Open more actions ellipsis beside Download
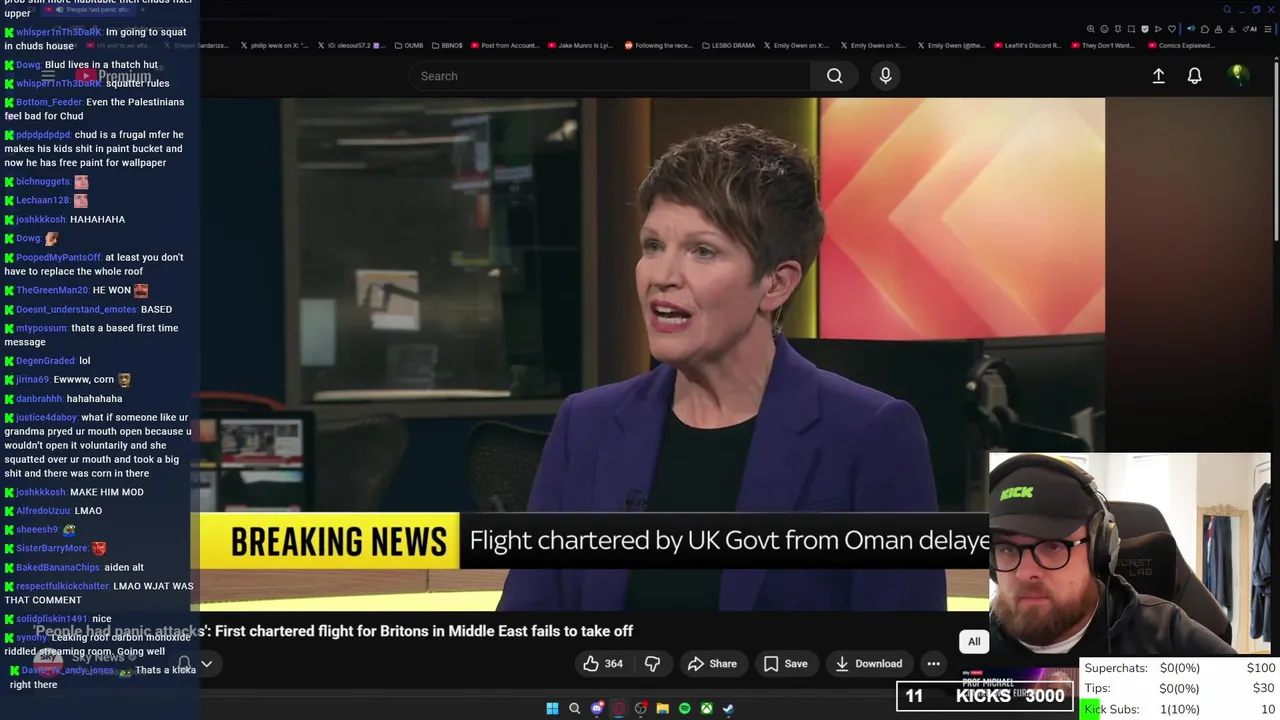 (933, 664)
